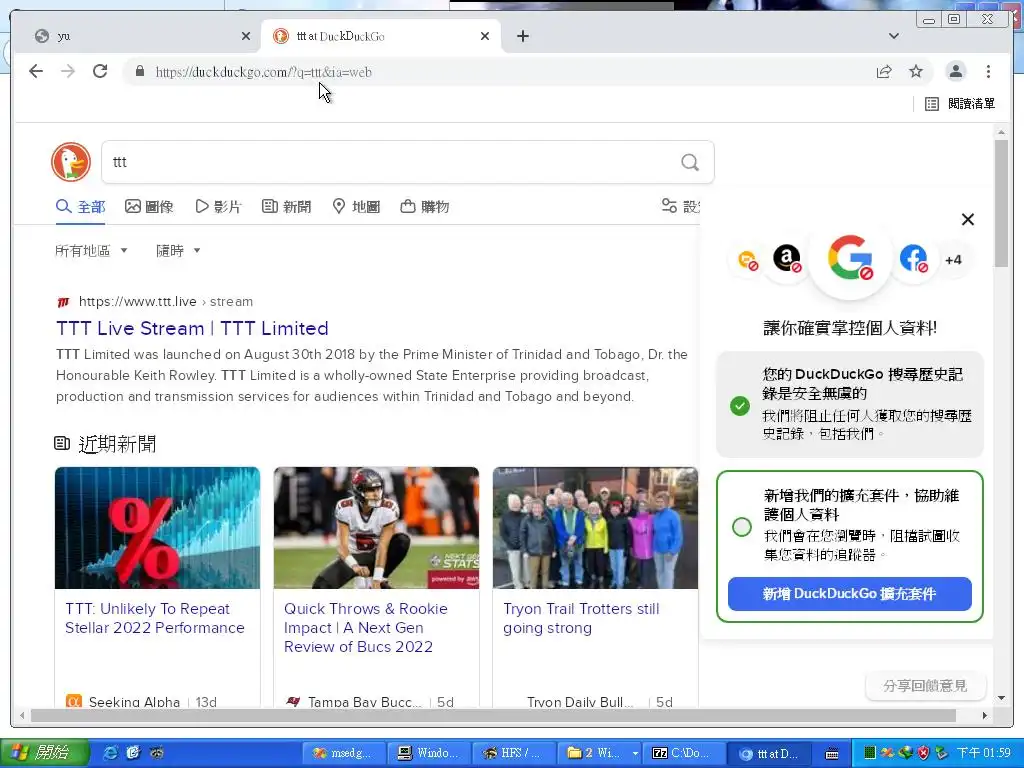Screen dimensions: 1024x768
Task: Click the DuckDuckGo logo
Action: point(71,162)
